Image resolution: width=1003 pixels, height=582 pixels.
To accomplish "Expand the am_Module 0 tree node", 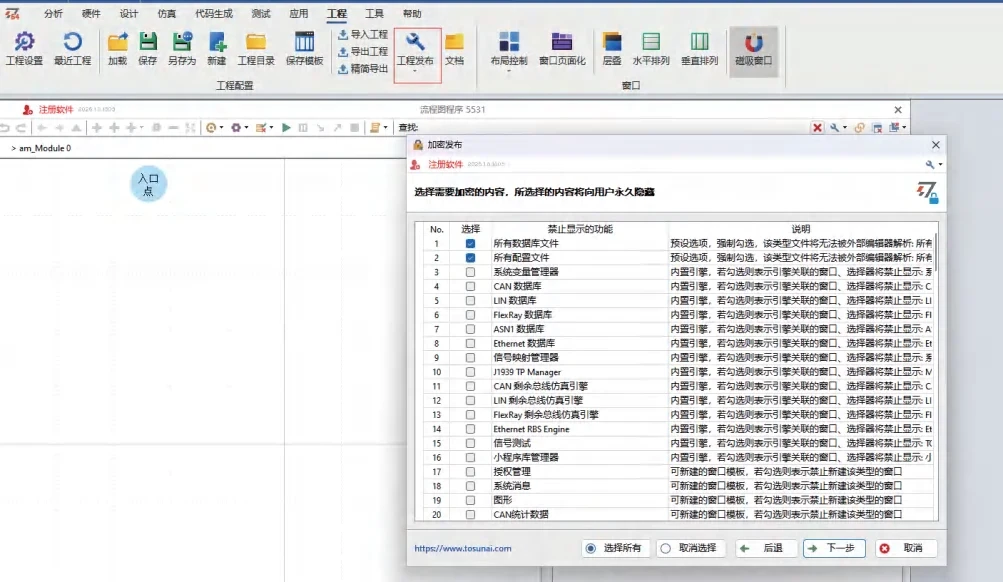I will 13,148.
